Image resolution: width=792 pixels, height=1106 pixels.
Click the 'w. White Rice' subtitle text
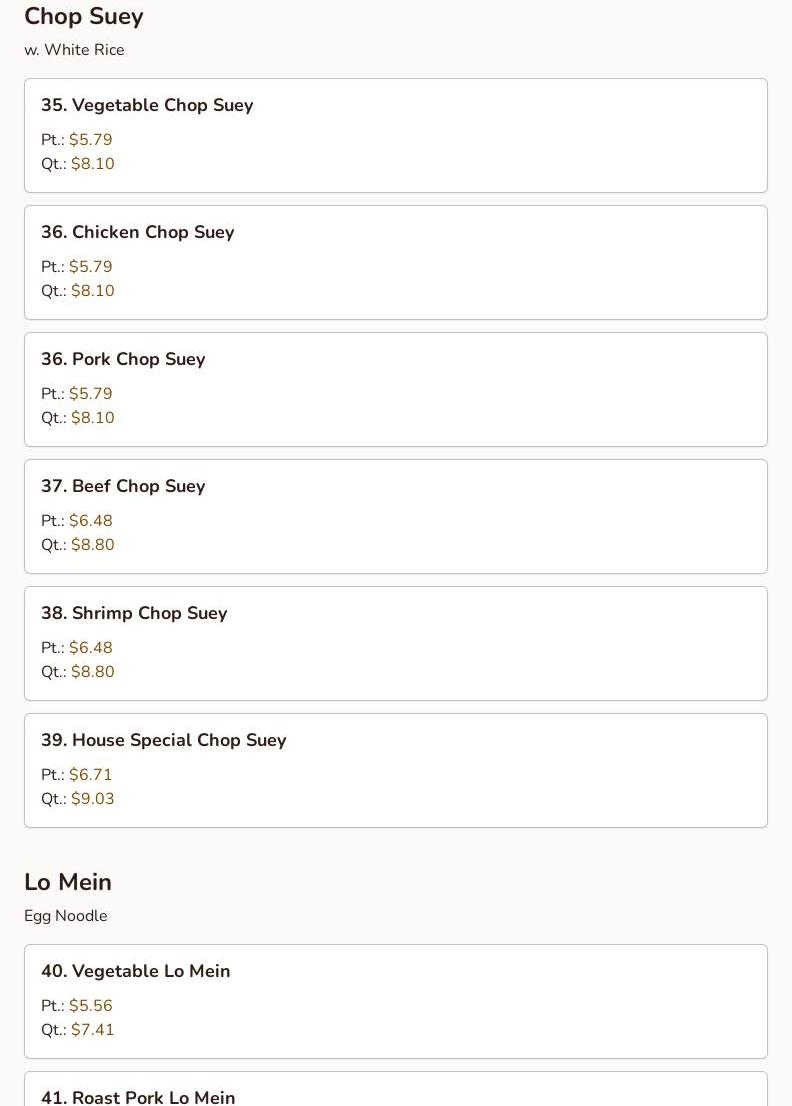click(74, 49)
